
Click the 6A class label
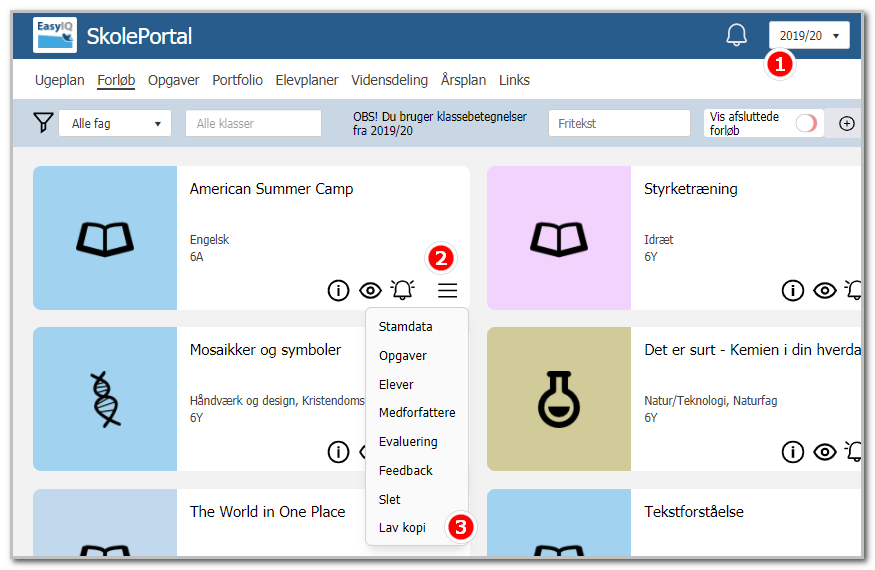point(196,257)
